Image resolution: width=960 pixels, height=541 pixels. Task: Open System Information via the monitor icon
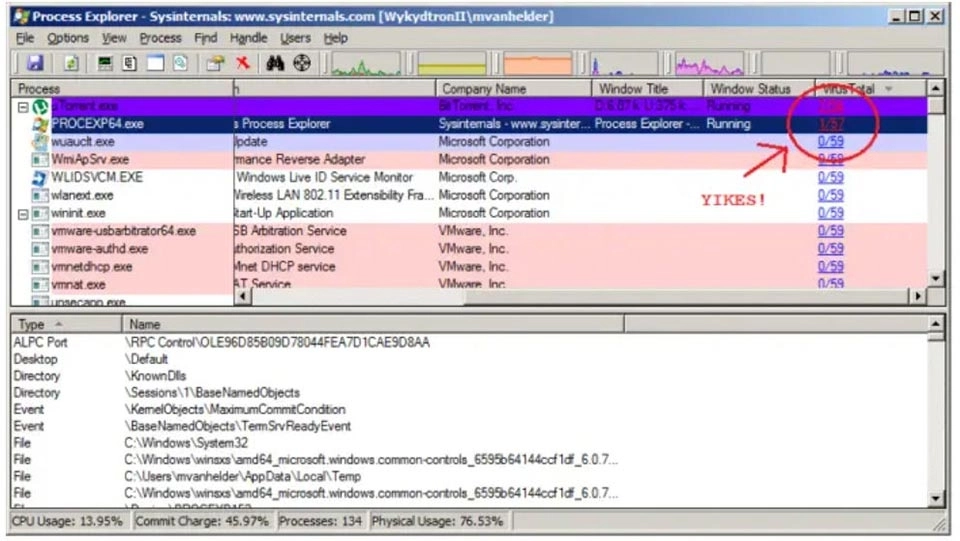105,63
